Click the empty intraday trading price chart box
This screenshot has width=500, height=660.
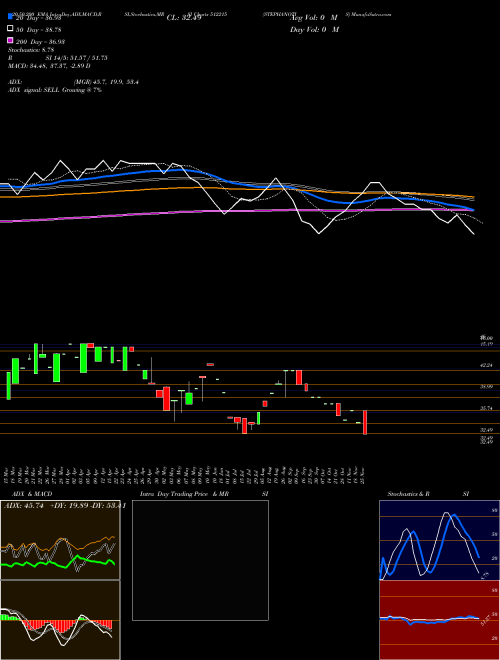(x=200, y=560)
